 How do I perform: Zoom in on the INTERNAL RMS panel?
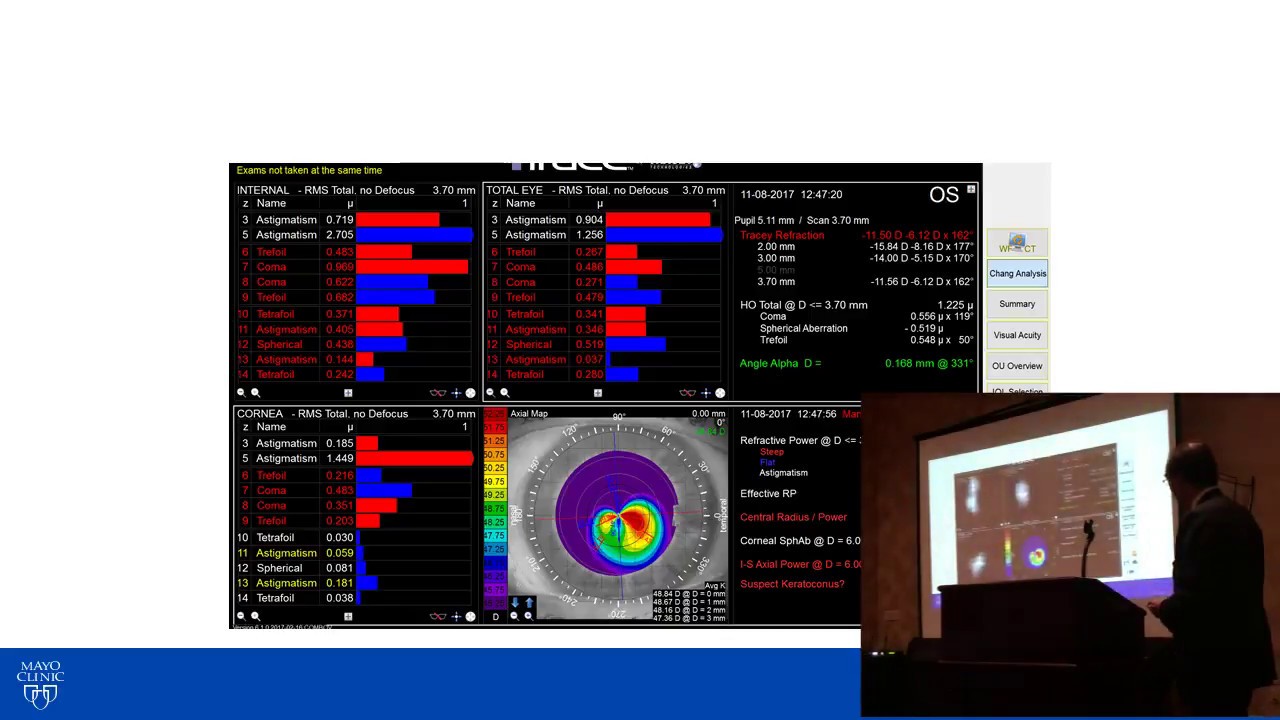pyautogui.click(x=256, y=393)
